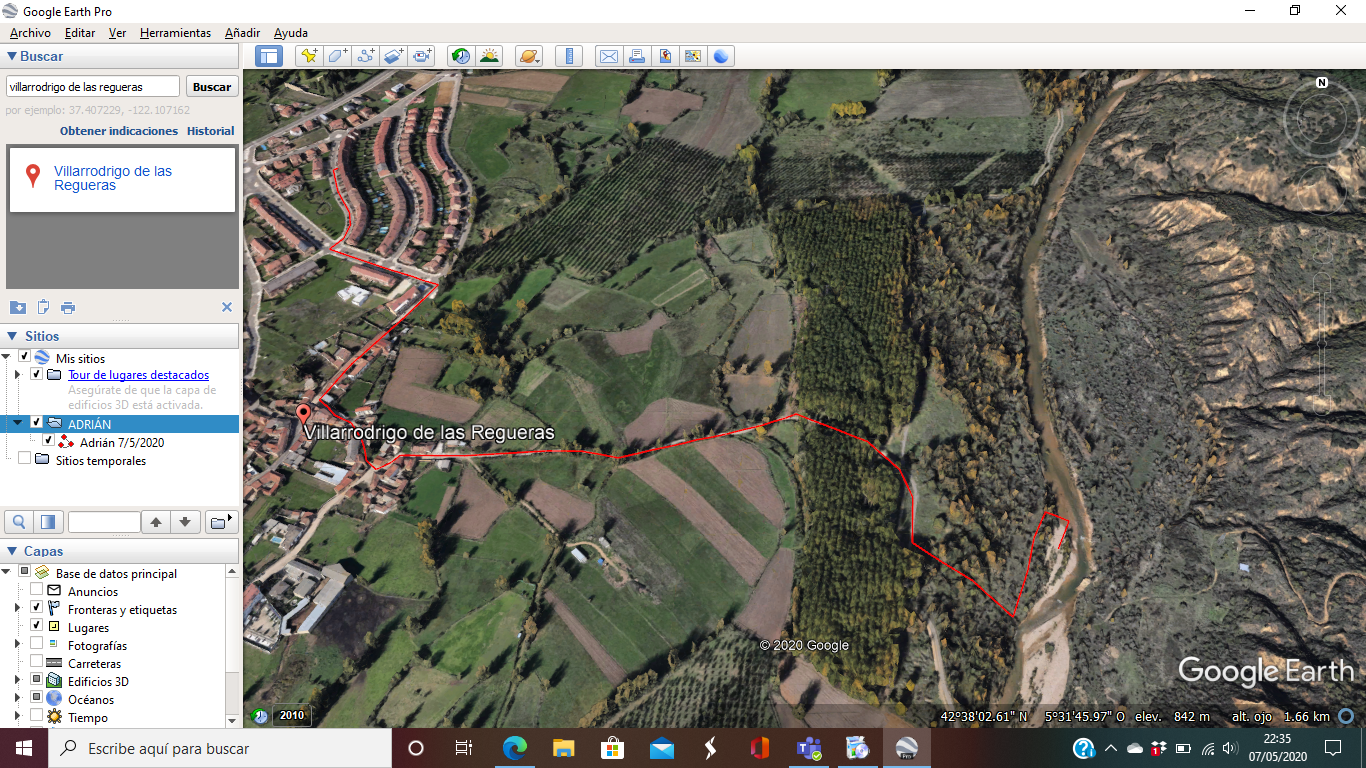The image size is (1366, 768).
Task: Click the Obtener indicaciones link
Action: pos(119,131)
